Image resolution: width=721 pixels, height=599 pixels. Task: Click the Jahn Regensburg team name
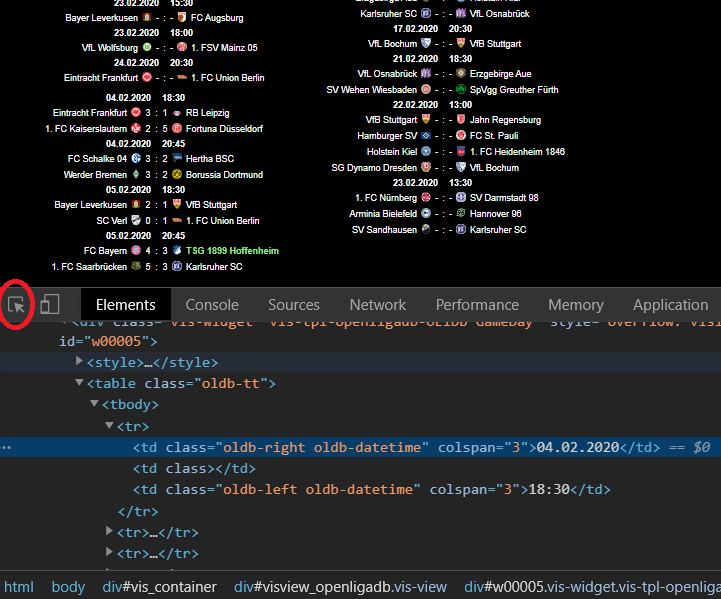pos(505,120)
